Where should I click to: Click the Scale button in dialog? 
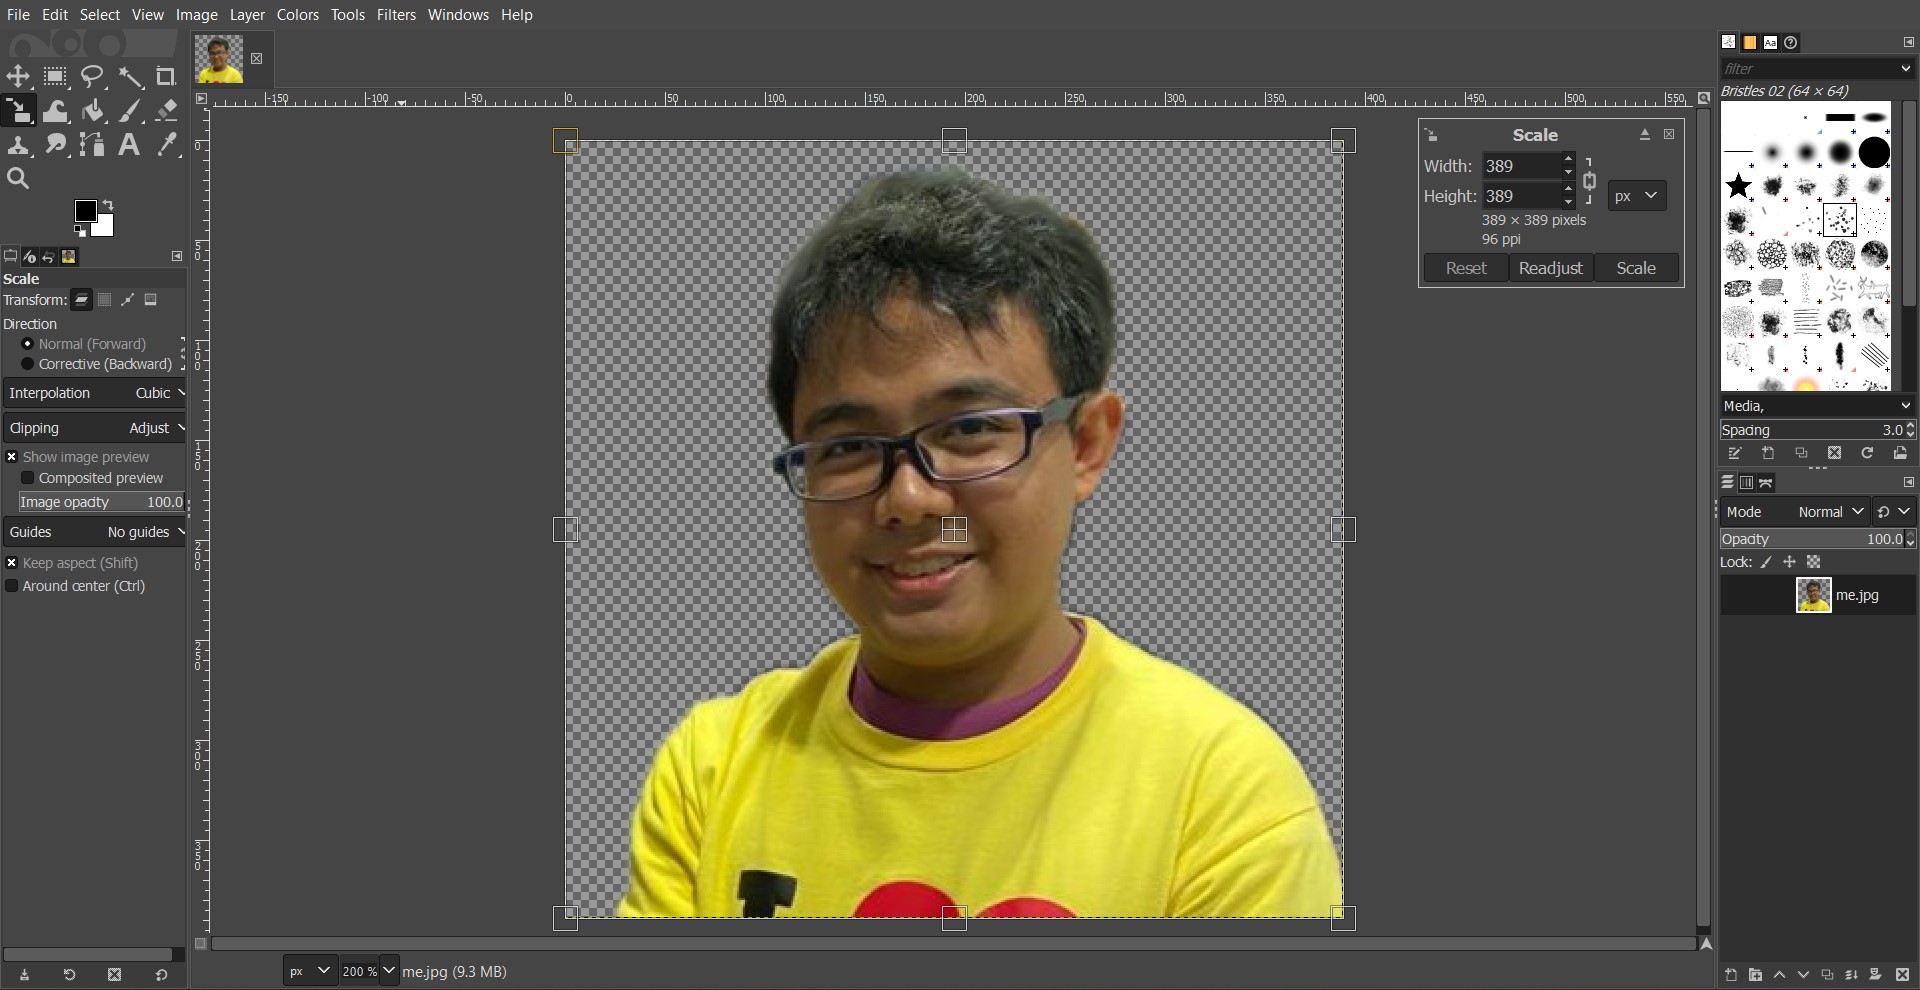click(x=1635, y=268)
